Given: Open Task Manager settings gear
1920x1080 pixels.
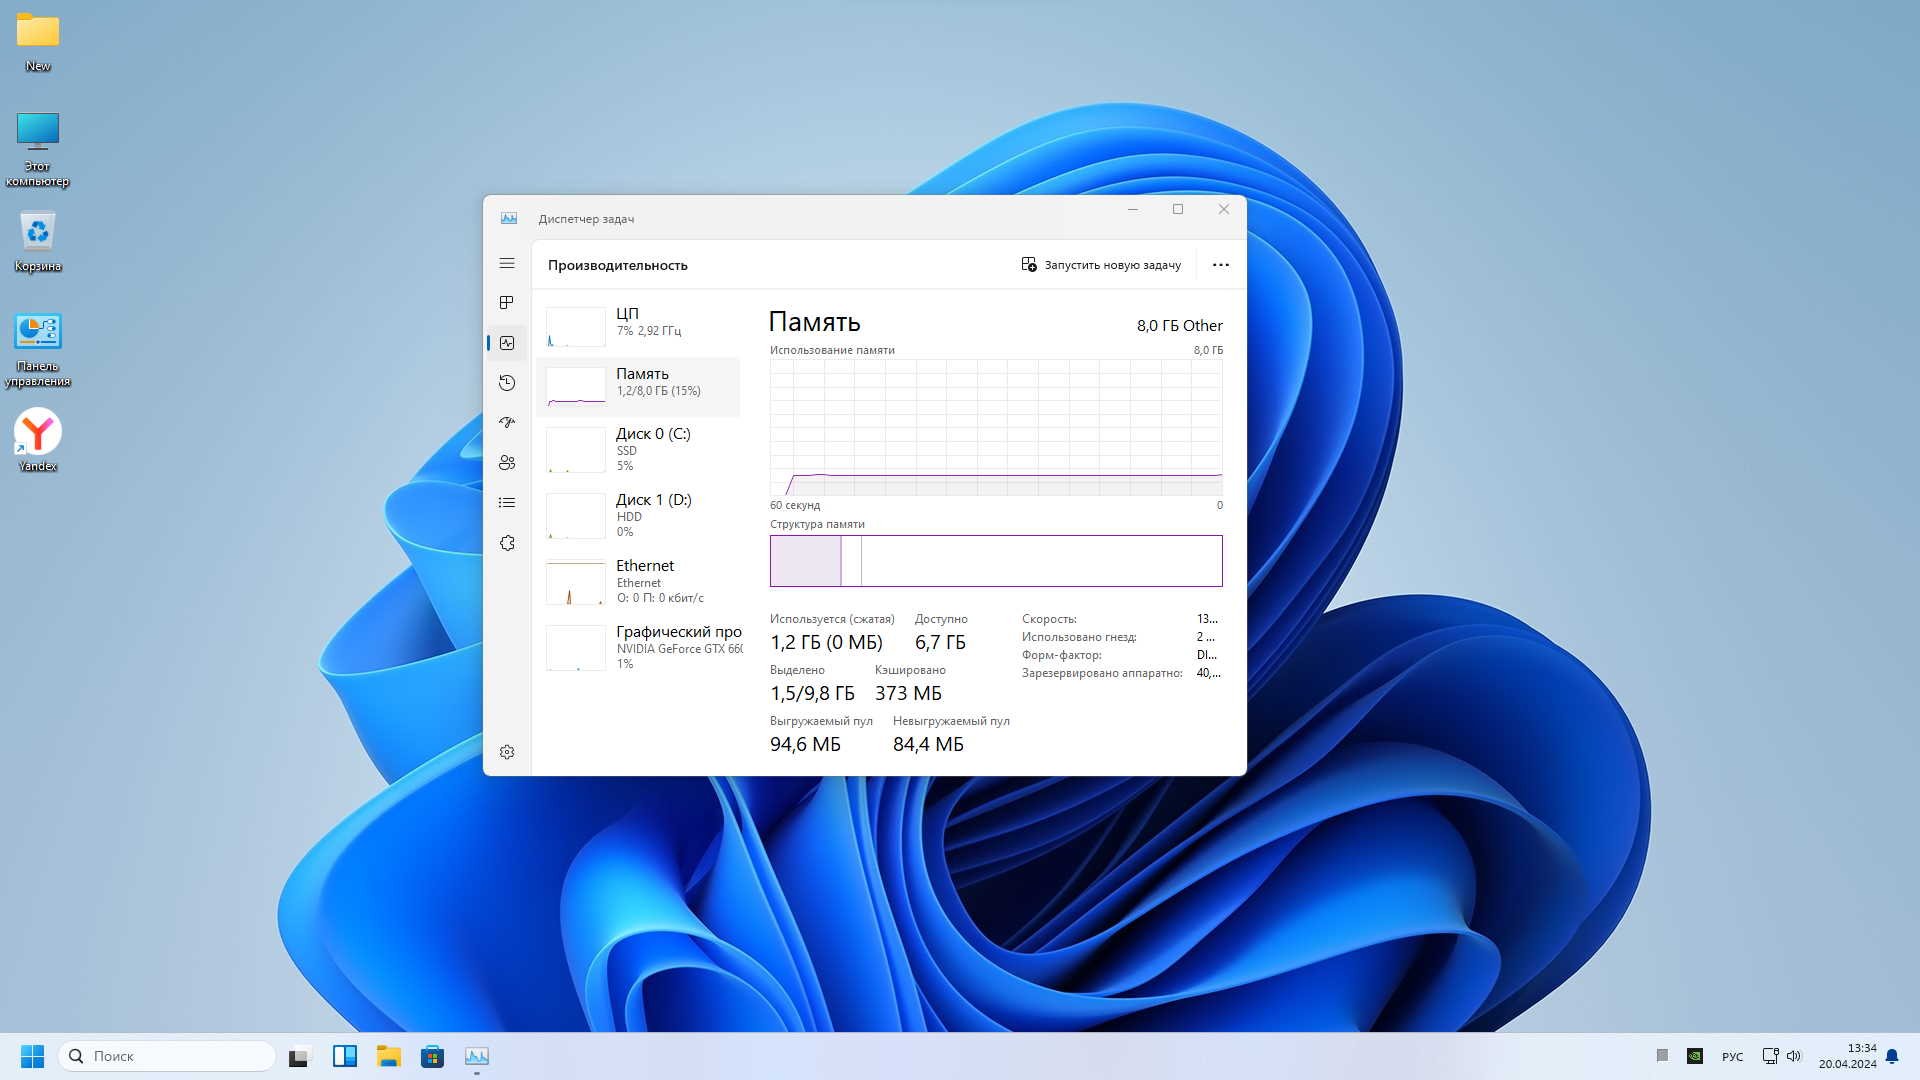Looking at the screenshot, I should coord(507,752).
